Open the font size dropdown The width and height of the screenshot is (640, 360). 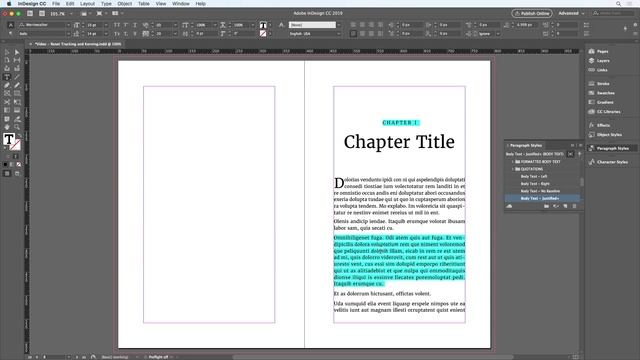point(106,25)
